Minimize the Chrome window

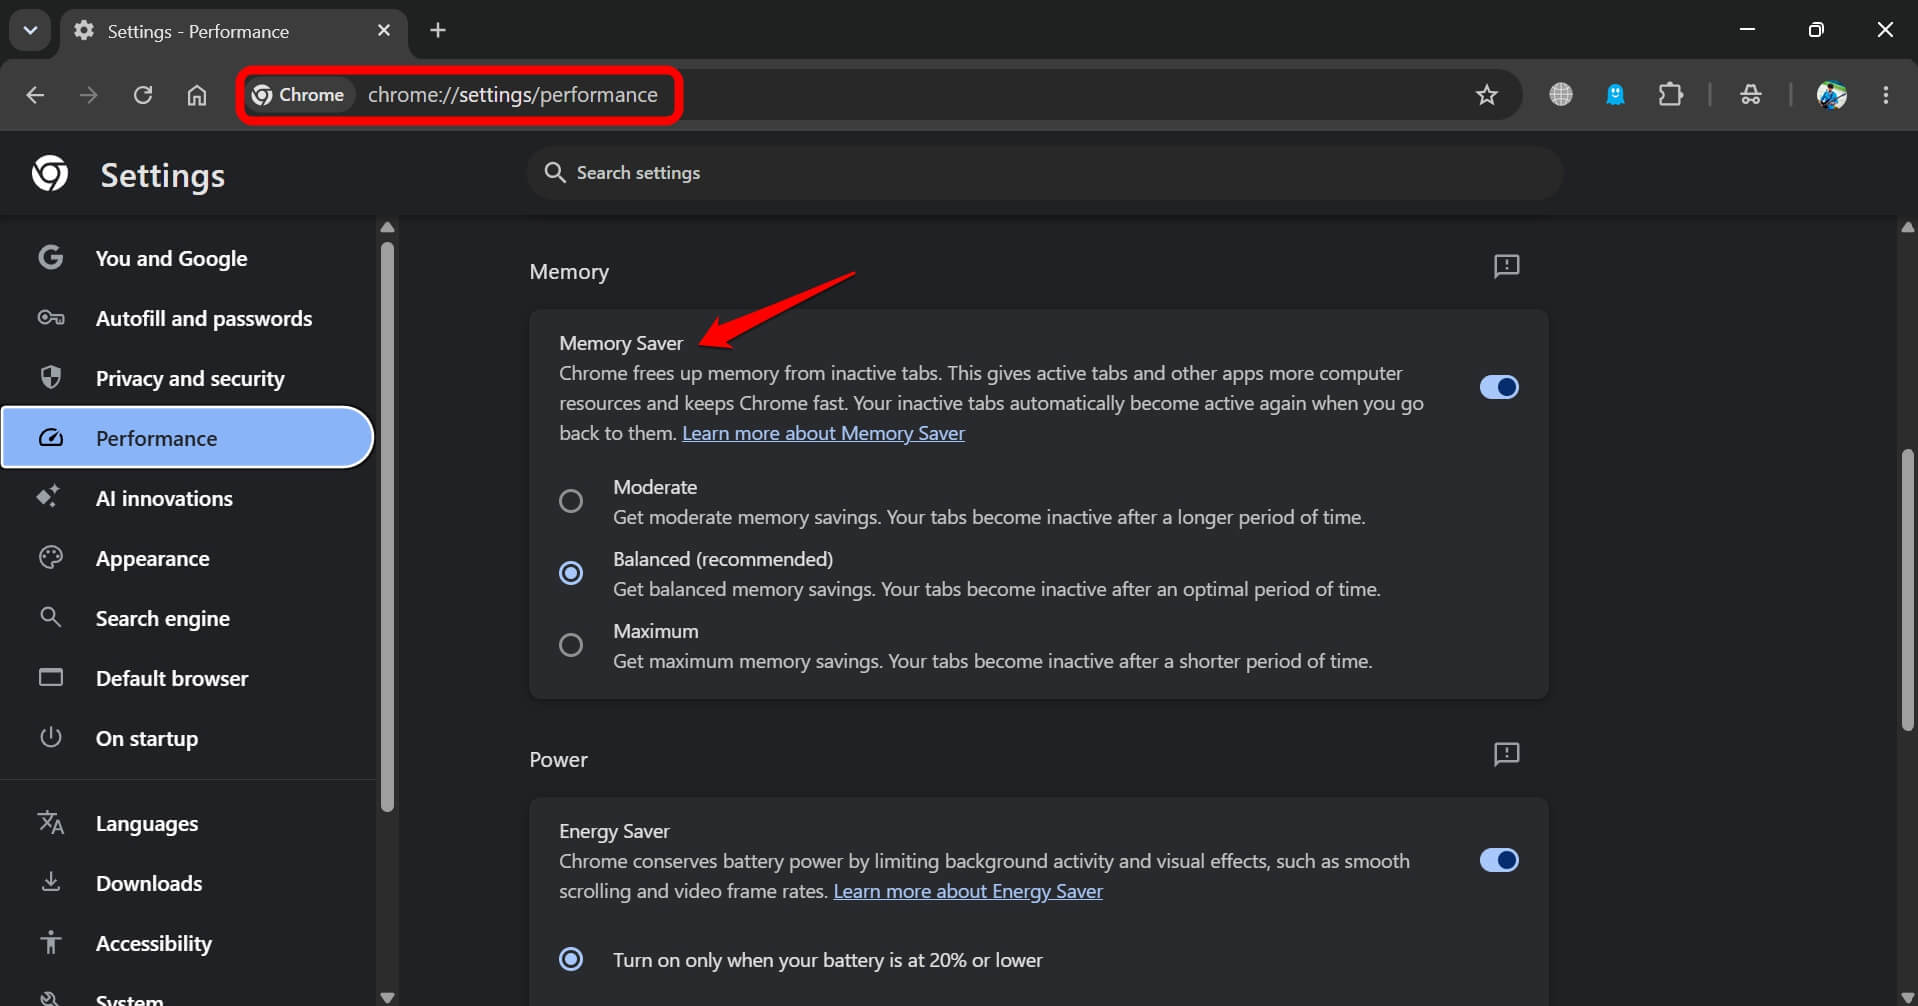[x=1747, y=30]
